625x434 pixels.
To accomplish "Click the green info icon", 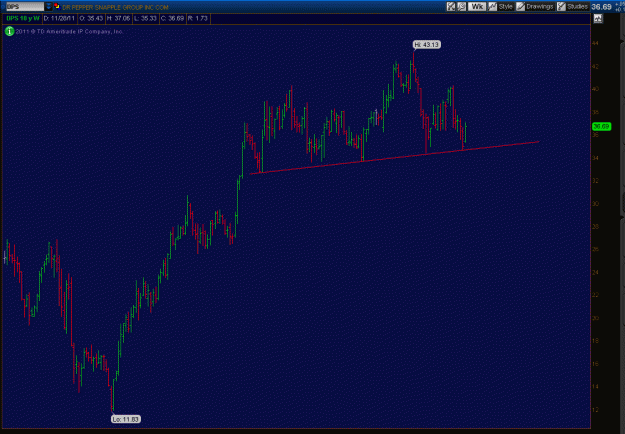I will pyautogui.click(x=9, y=31).
